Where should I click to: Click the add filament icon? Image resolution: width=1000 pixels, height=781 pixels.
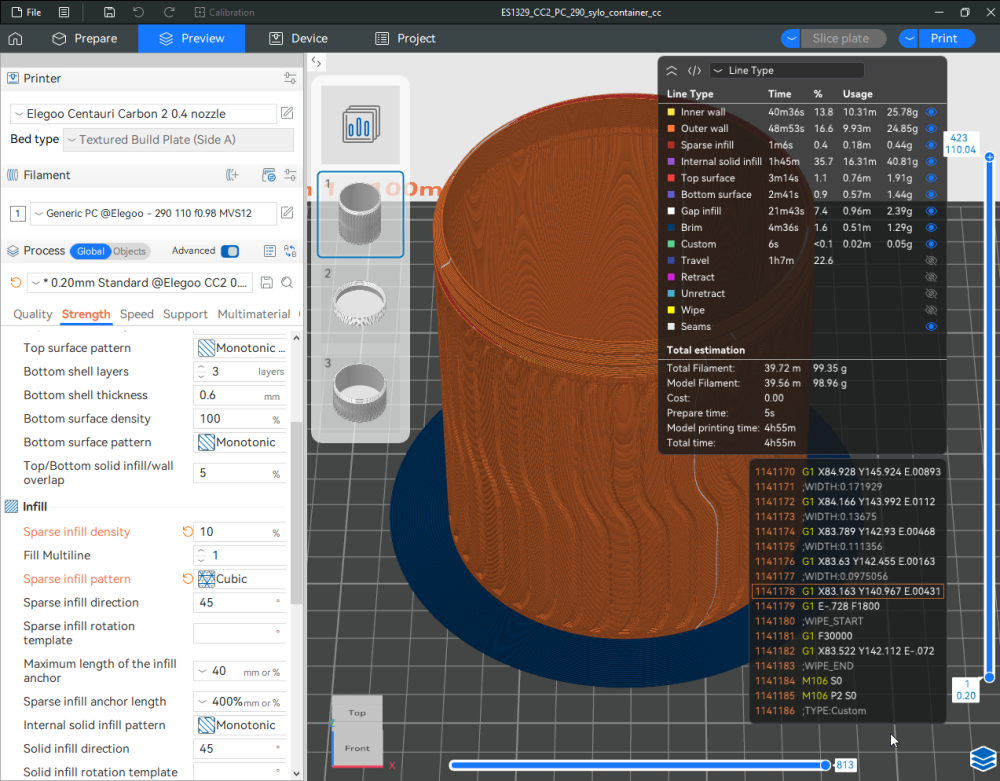click(233, 175)
